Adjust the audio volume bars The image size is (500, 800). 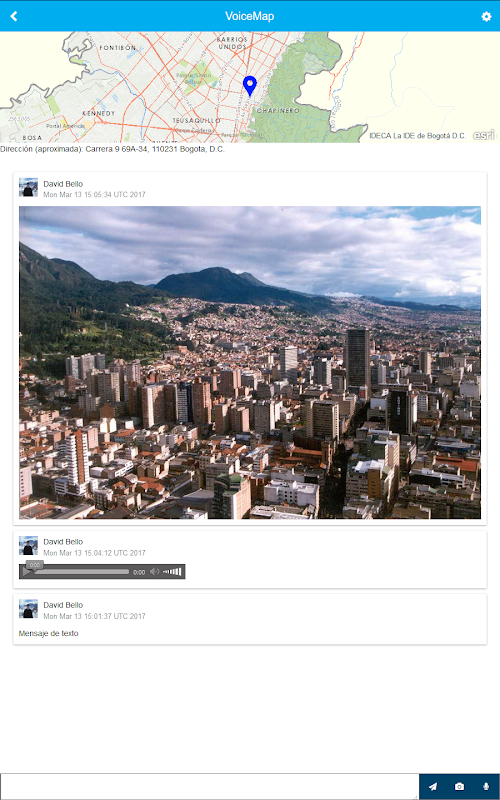(172, 572)
